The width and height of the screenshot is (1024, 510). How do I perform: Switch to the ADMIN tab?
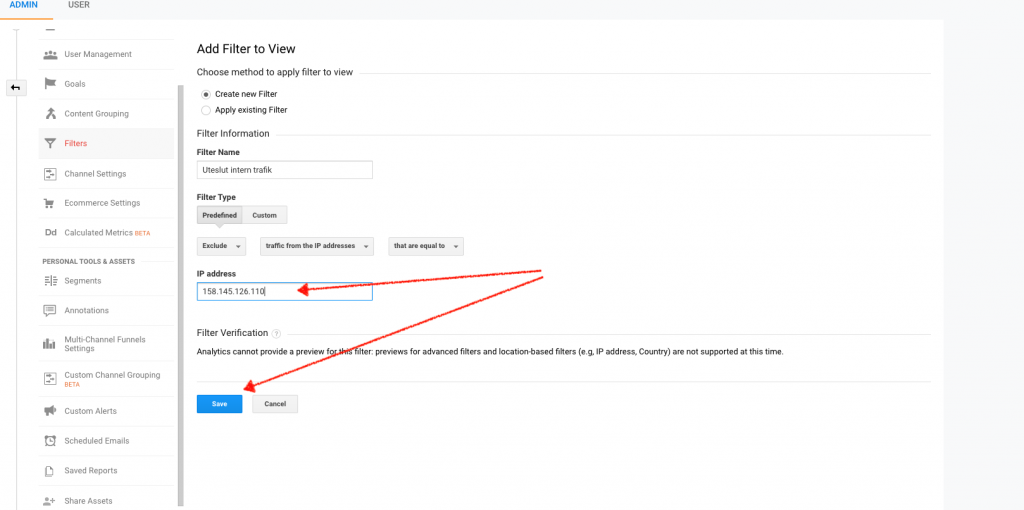point(24,5)
